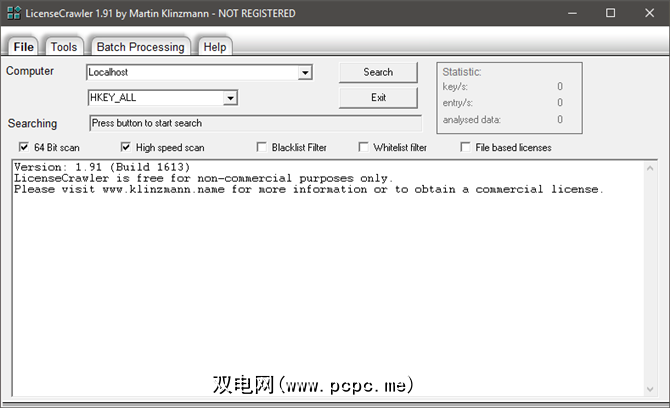The height and width of the screenshot is (408, 670).
Task: Open the Batch Processing tab
Action: 141,47
